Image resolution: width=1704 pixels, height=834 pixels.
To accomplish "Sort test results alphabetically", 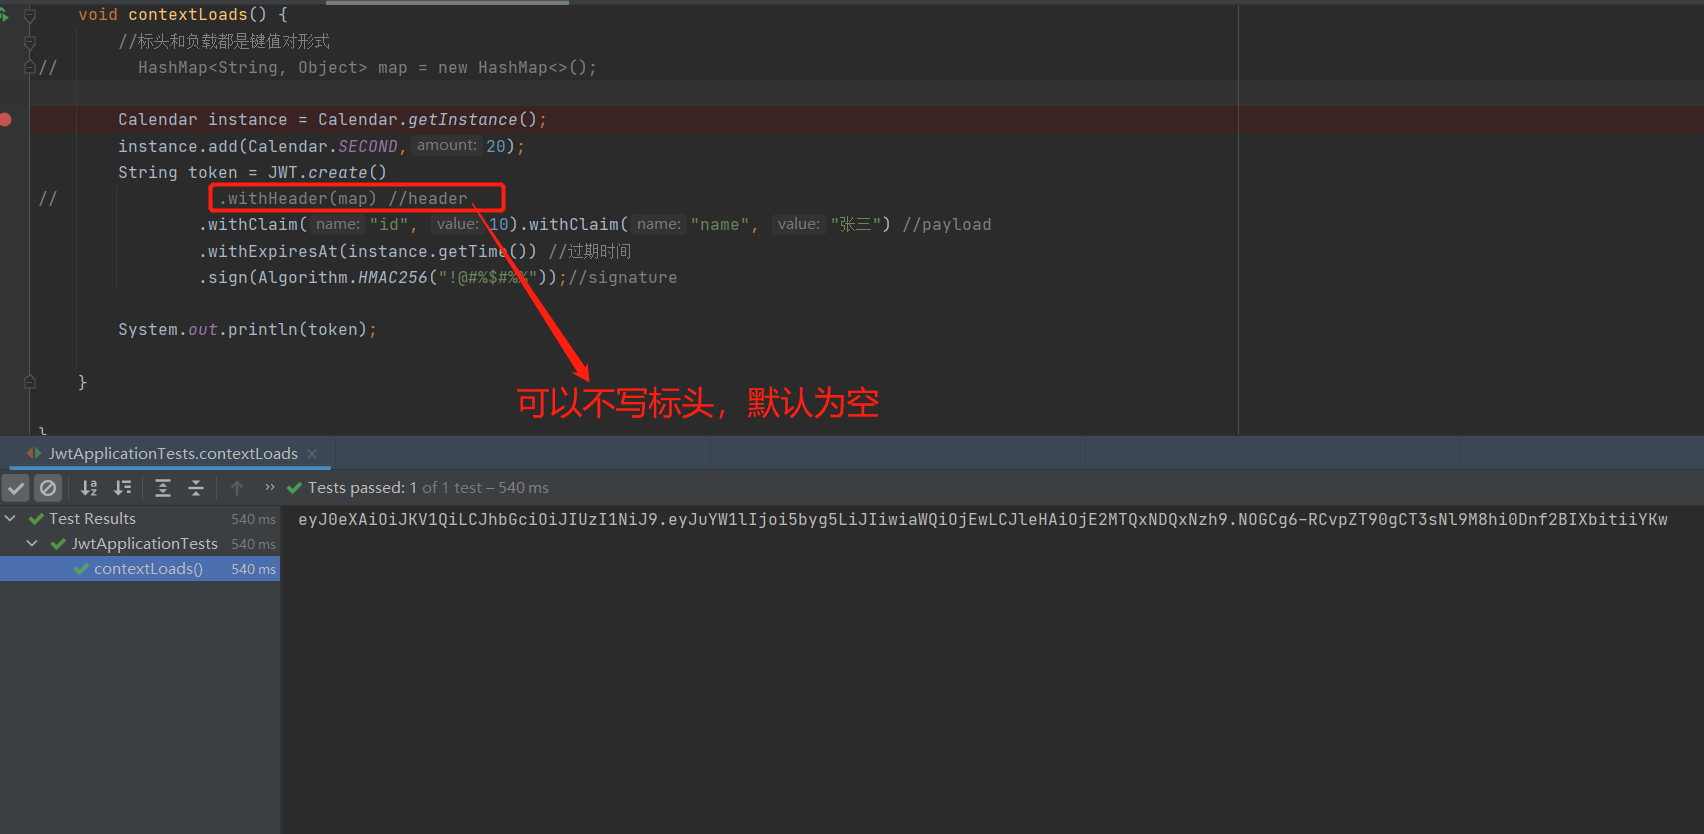I will pyautogui.click(x=89, y=488).
